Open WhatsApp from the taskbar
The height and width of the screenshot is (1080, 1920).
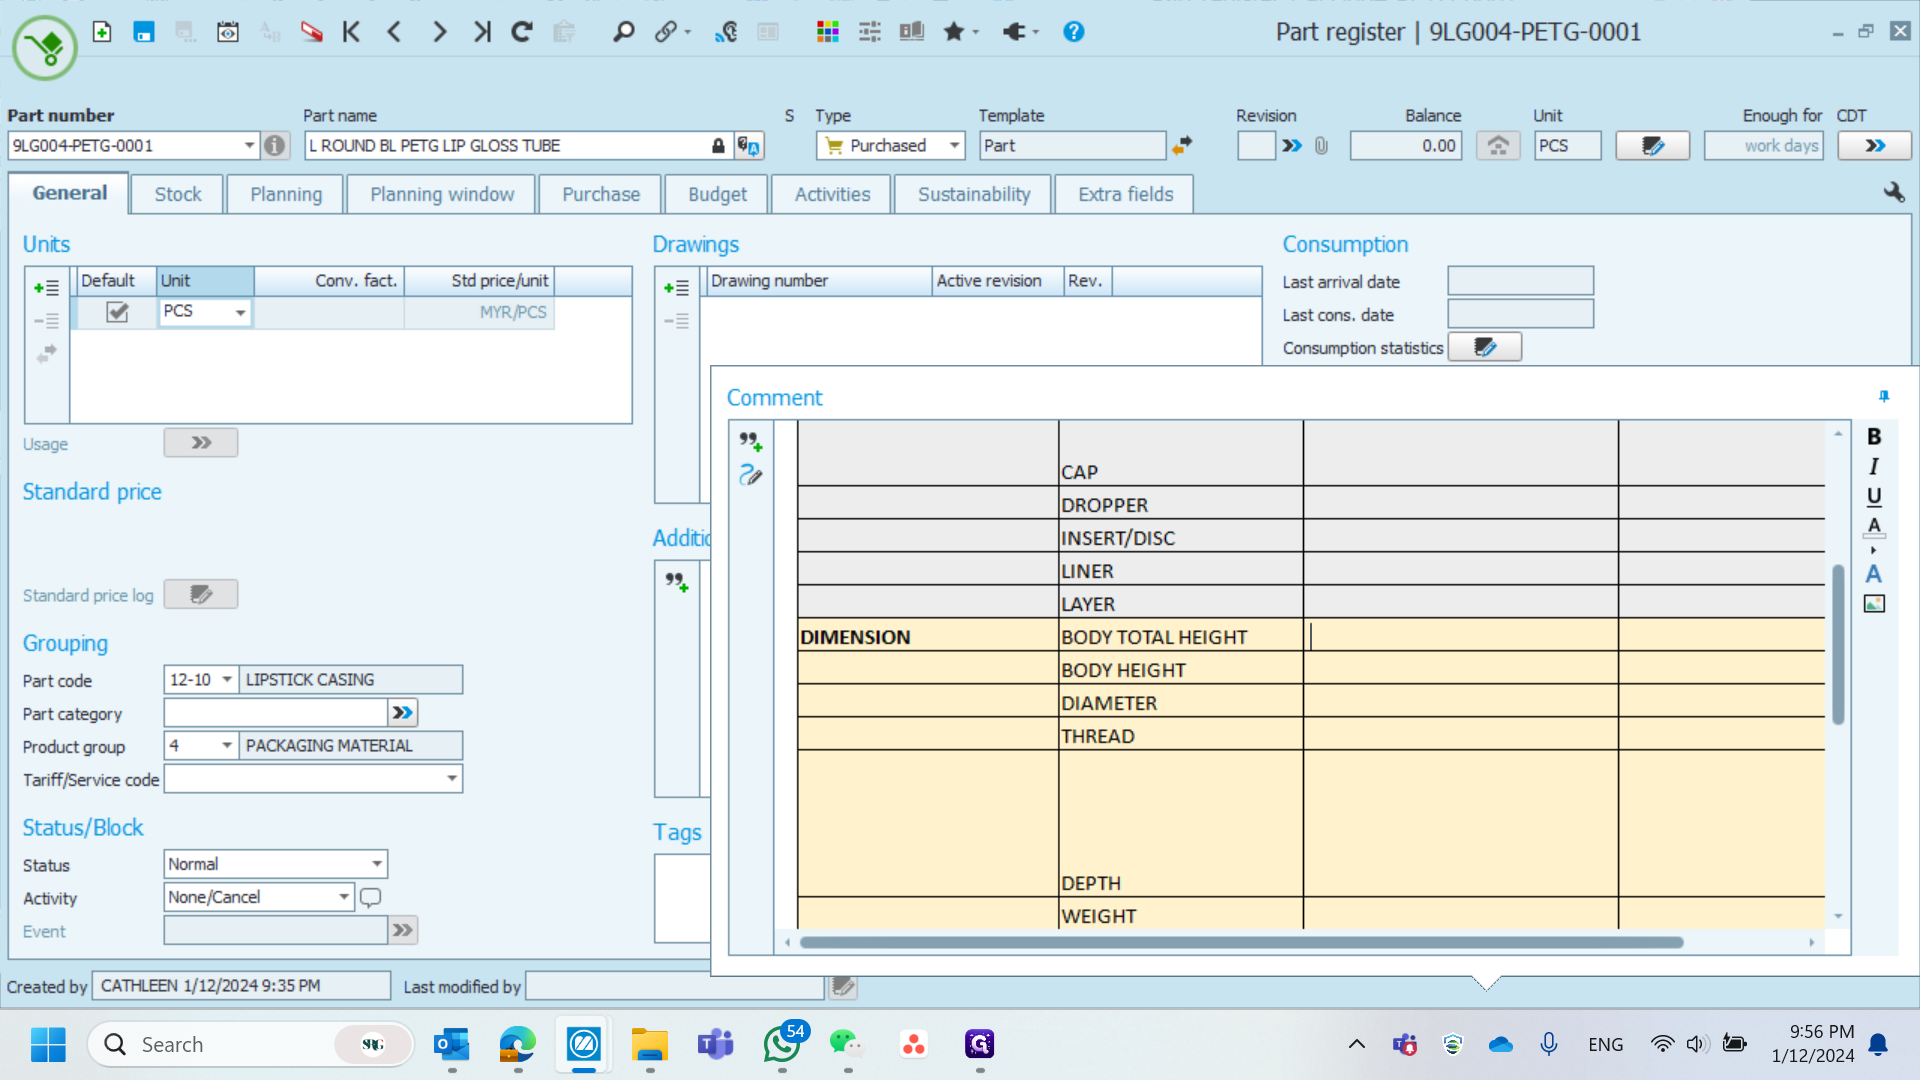coord(782,1045)
